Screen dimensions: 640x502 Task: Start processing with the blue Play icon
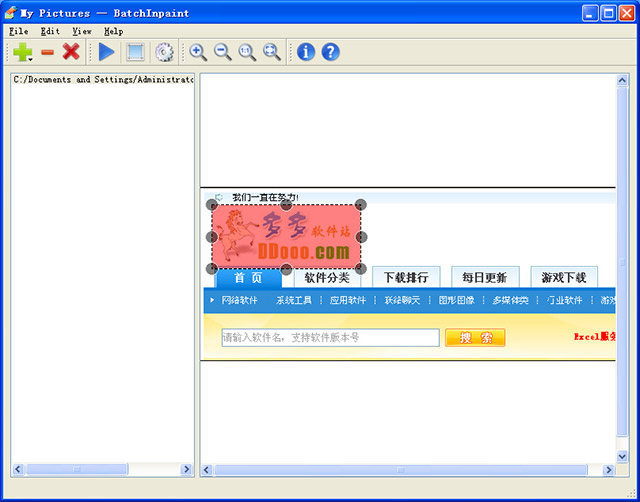point(106,52)
